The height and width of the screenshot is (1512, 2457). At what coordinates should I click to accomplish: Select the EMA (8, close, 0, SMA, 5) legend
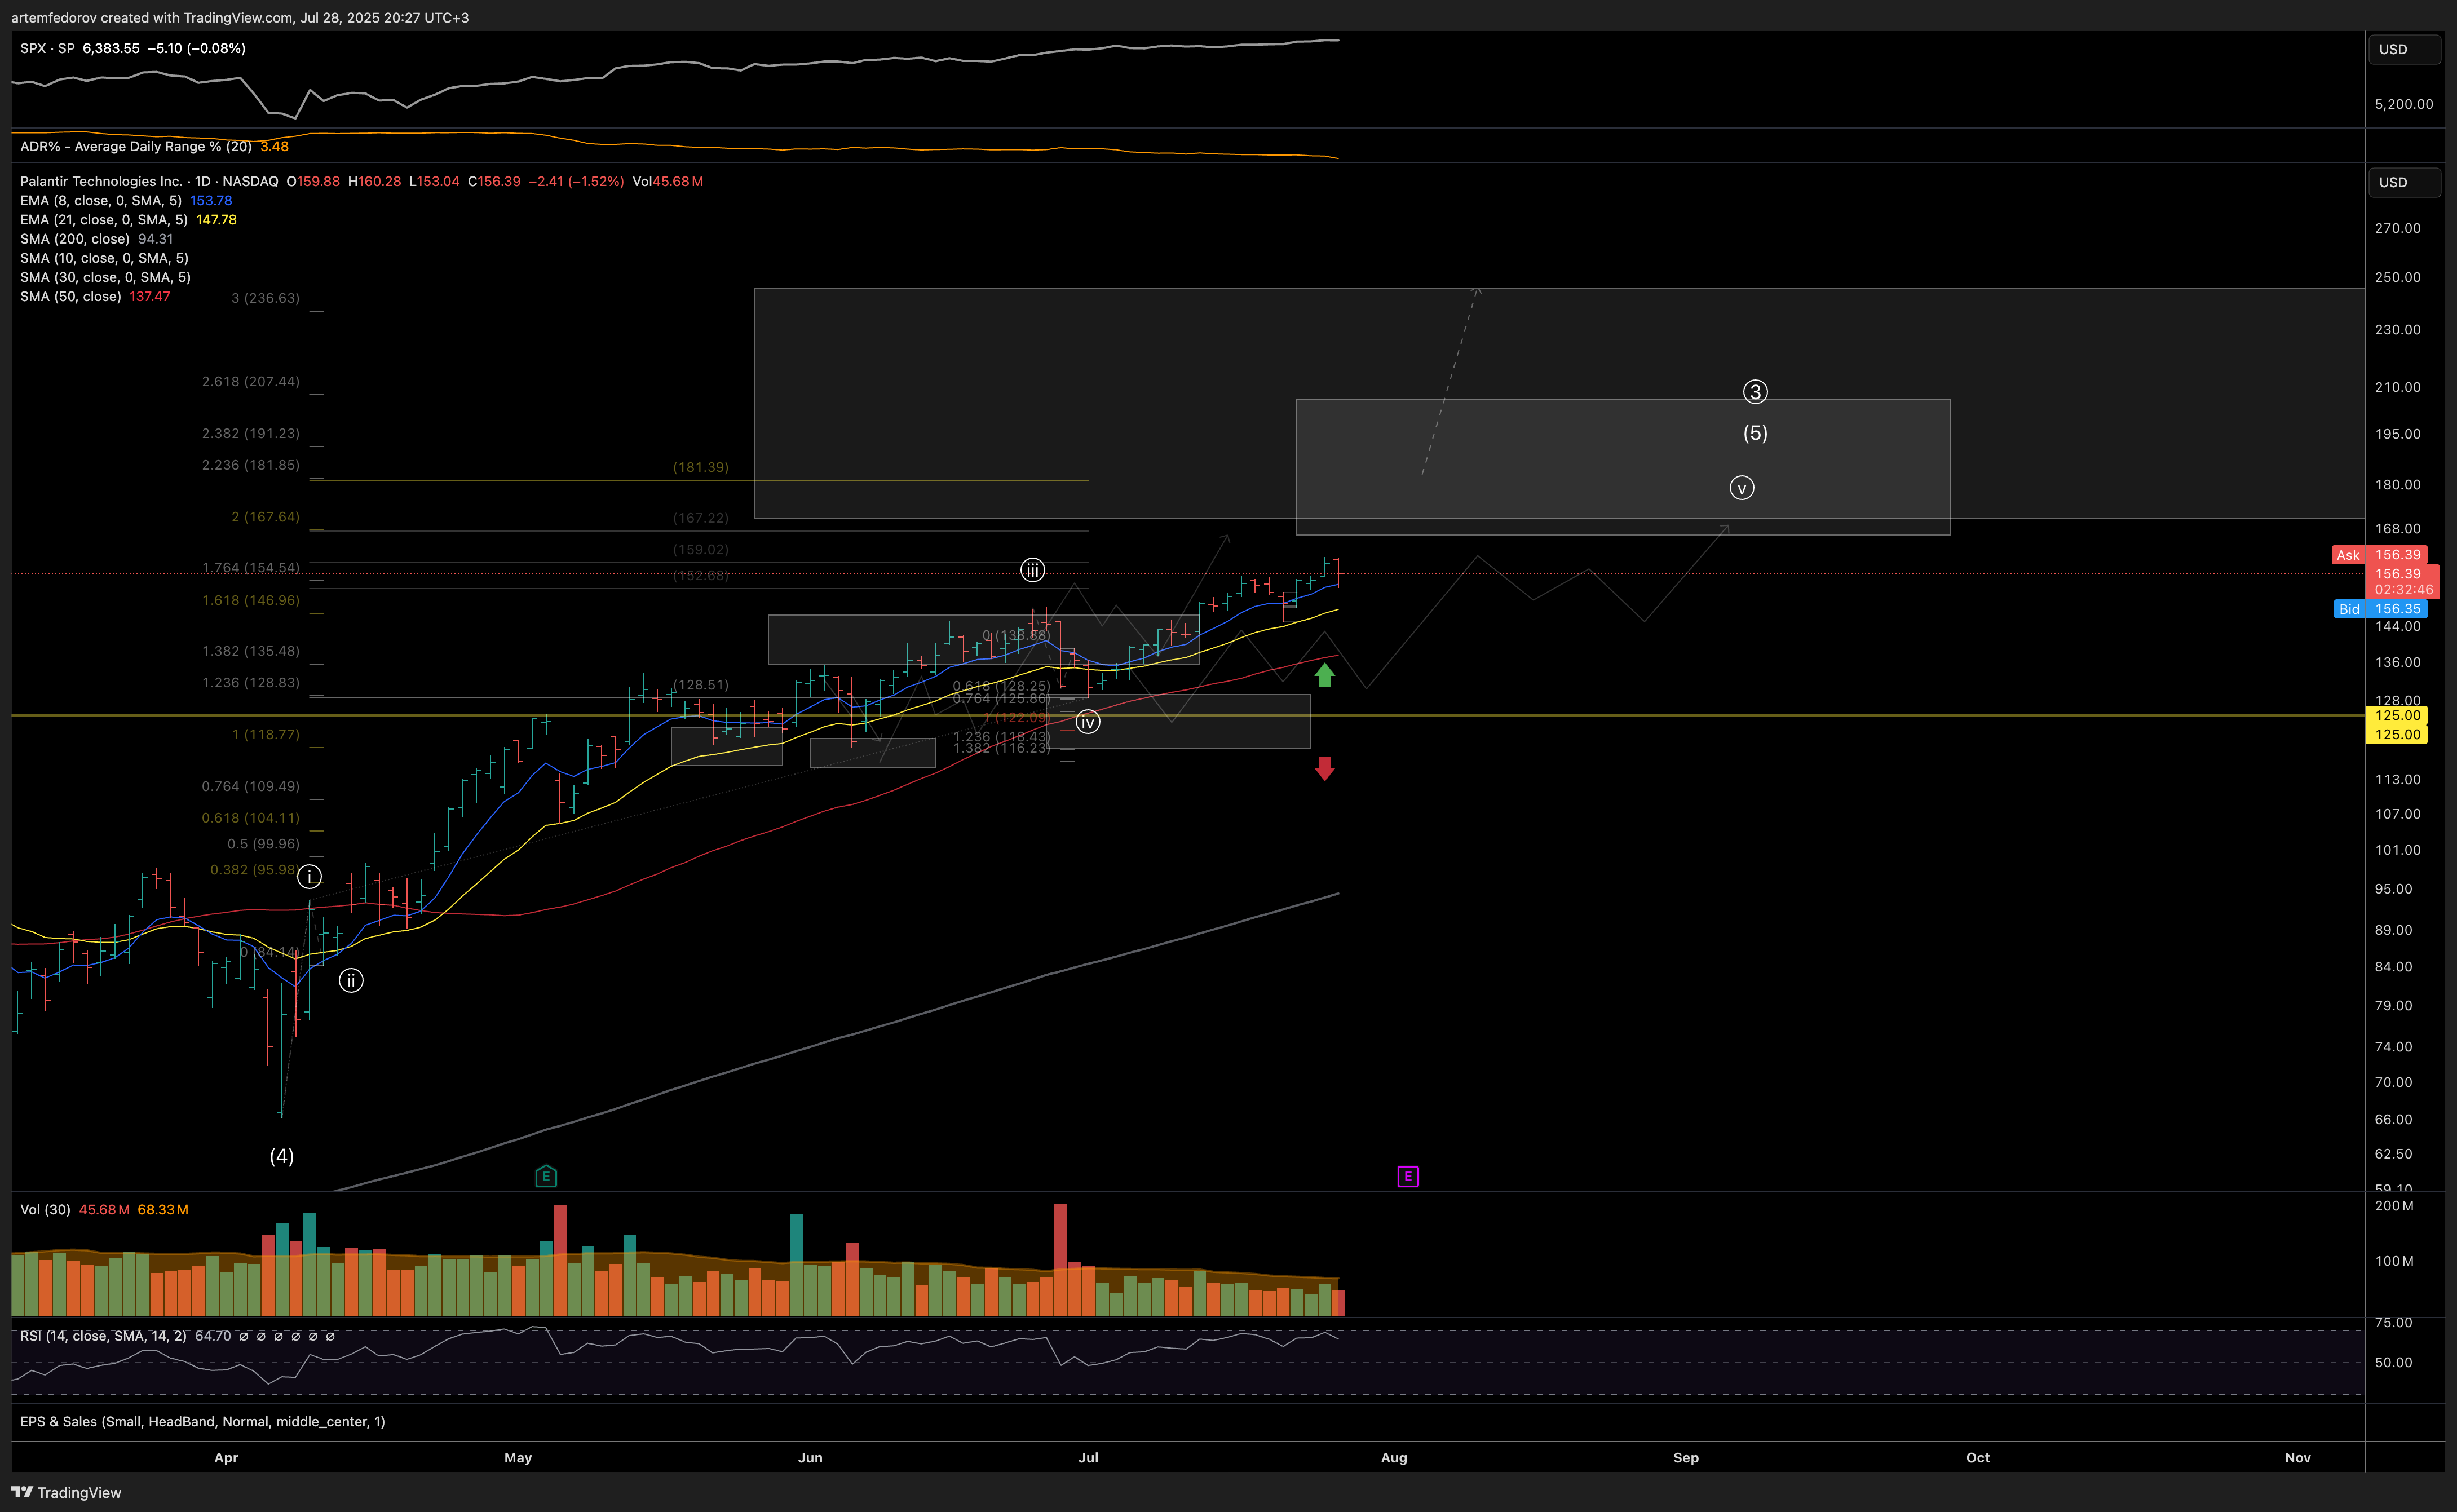(101, 200)
